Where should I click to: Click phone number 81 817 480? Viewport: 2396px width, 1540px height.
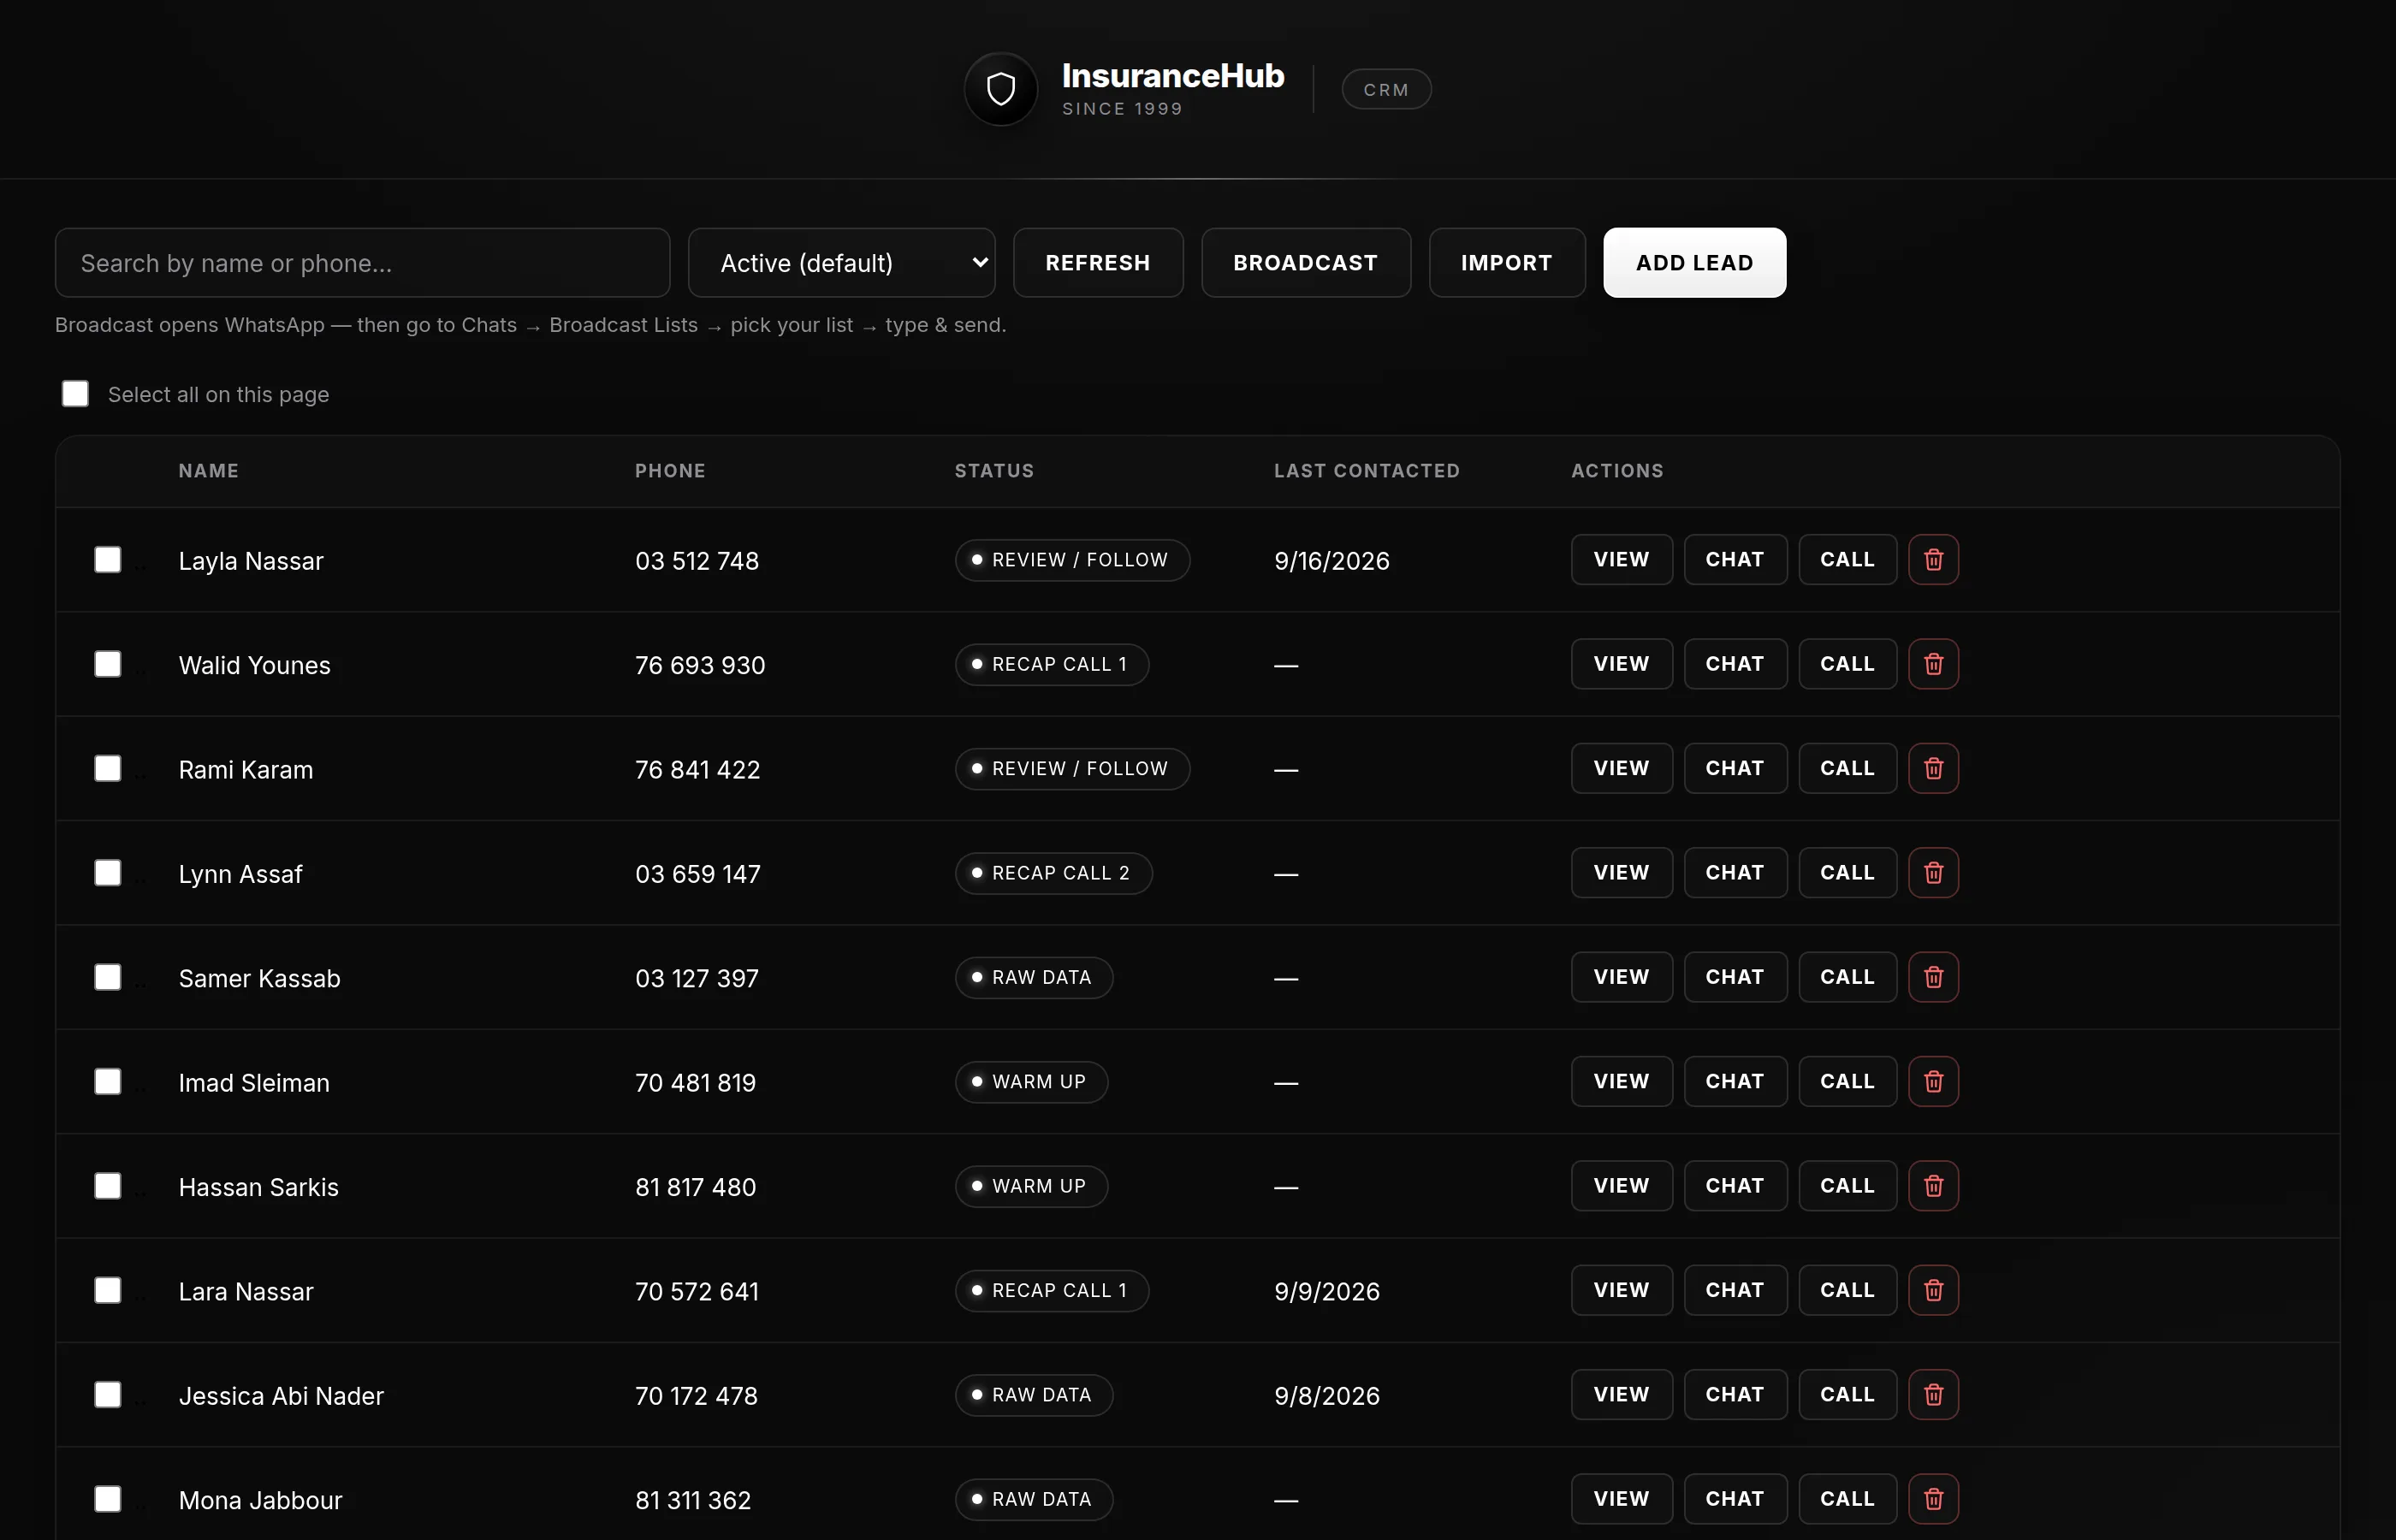click(695, 1187)
